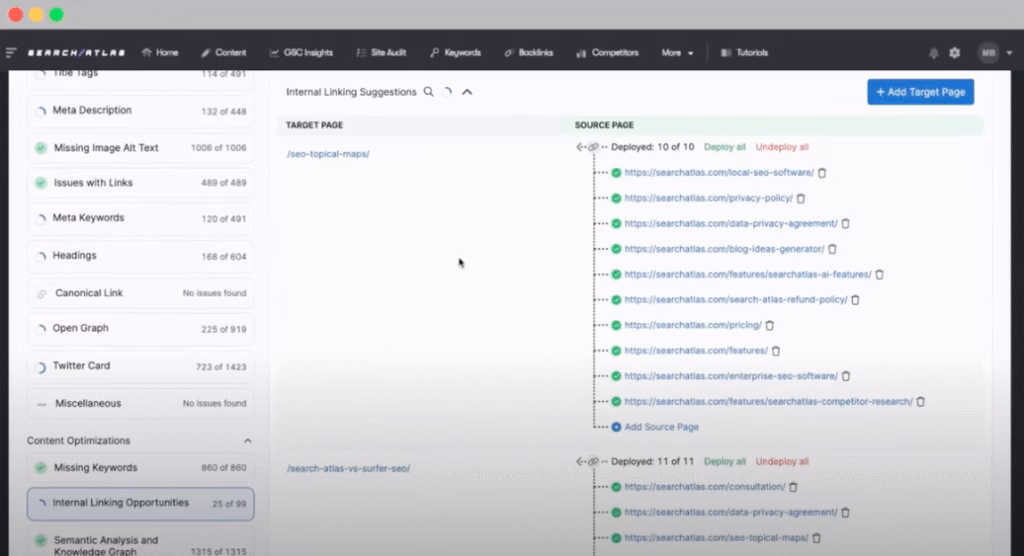Toggle deployed status of features URL
The height and width of the screenshot is (556, 1024).
(616, 351)
